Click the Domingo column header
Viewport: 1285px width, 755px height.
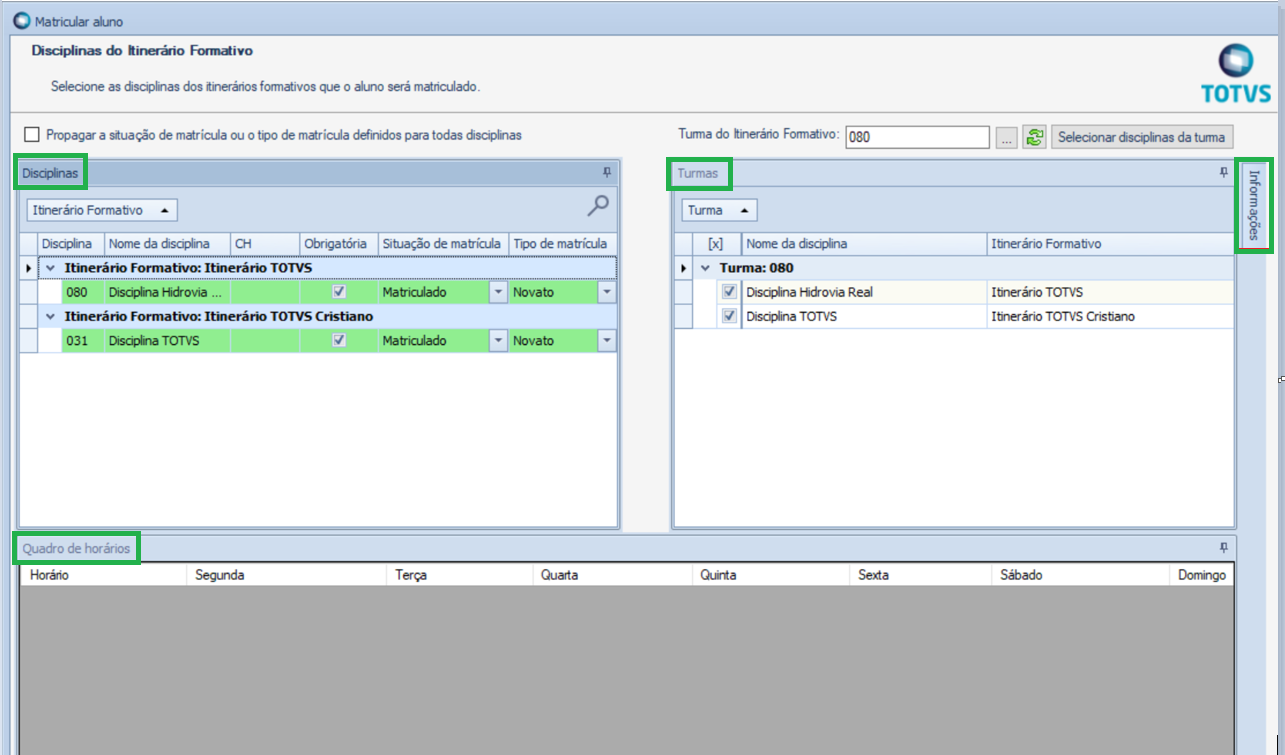1202,575
